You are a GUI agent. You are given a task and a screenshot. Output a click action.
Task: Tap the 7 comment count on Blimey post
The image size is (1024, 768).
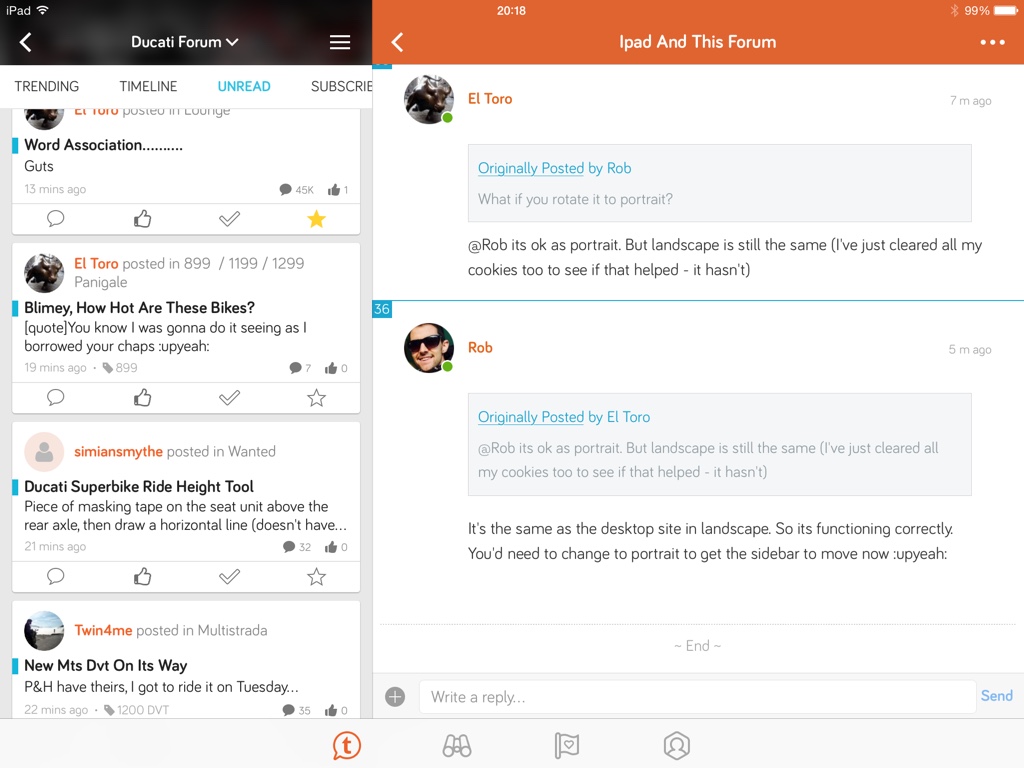point(300,368)
